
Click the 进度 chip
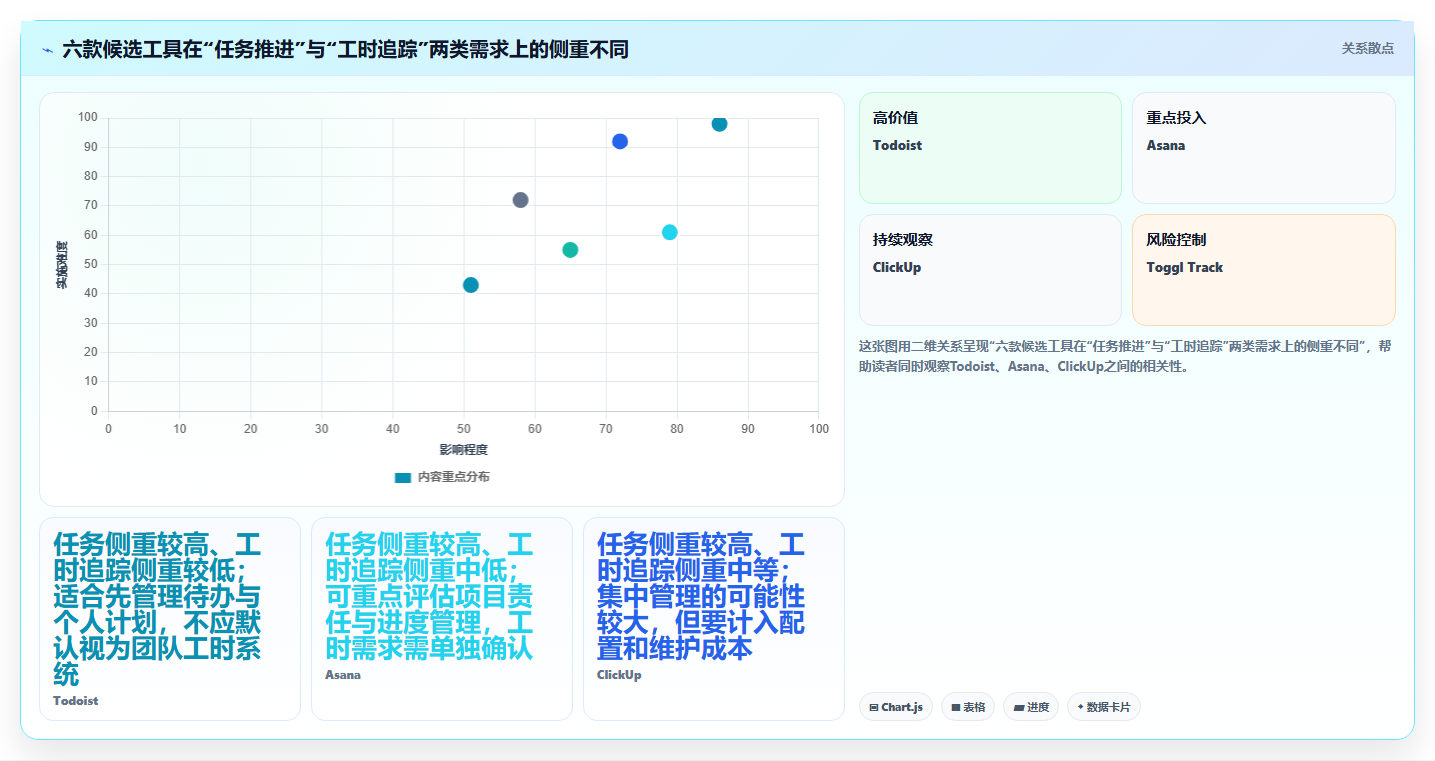pos(1031,707)
